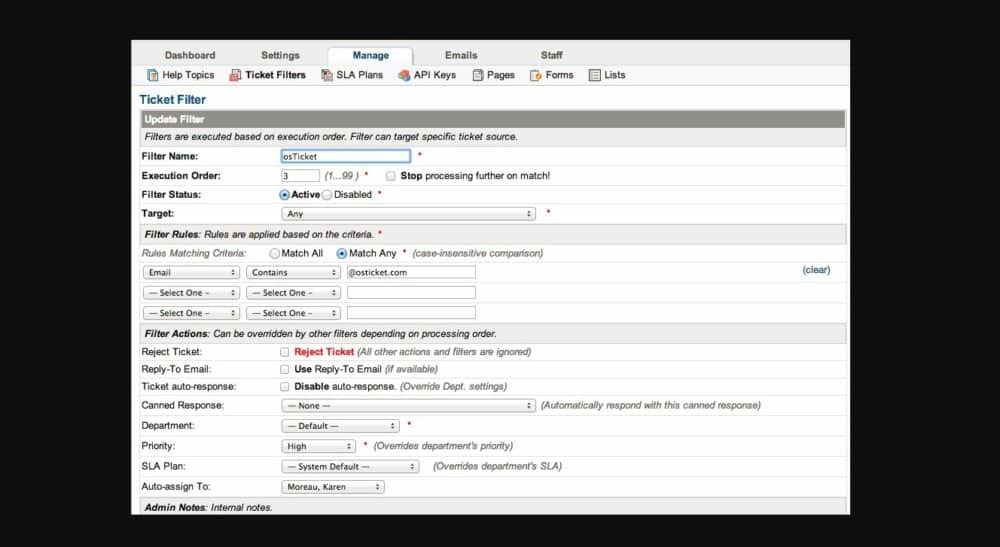The width and height of the screenshot is (1000, 547).
Task: Open Lists via its icon
Action: pyautogui.click(x=595, y=75)
